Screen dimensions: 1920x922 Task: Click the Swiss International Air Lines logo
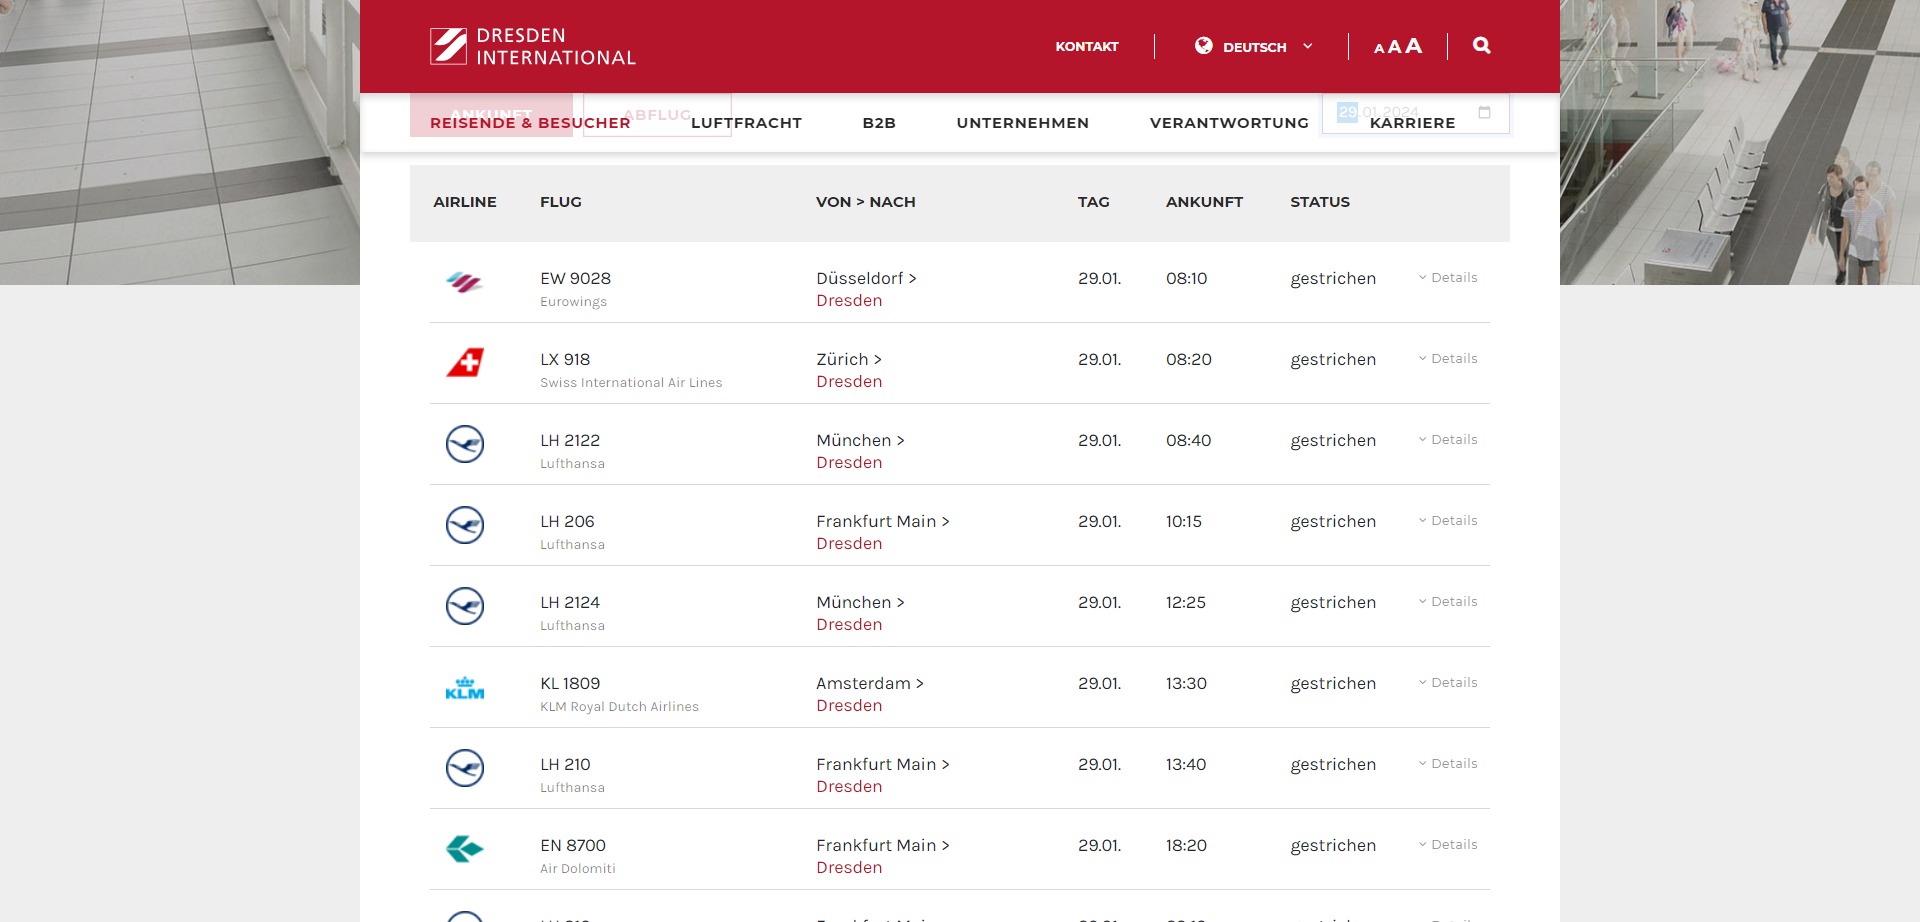tap(465, 363)
